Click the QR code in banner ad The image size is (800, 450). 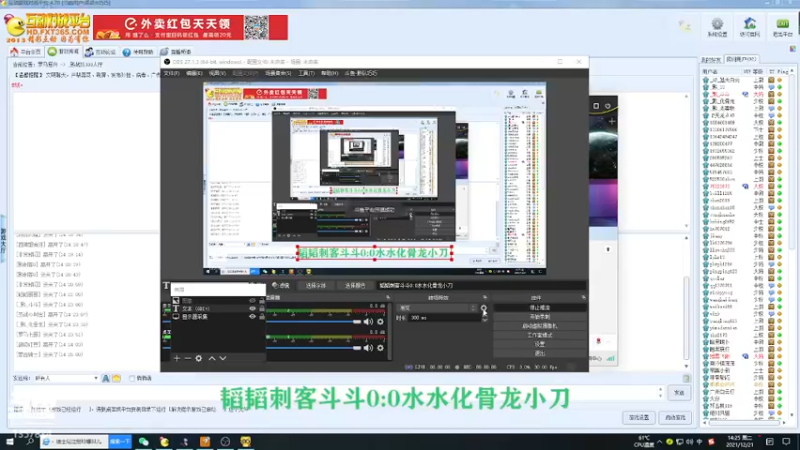point(256,27)
